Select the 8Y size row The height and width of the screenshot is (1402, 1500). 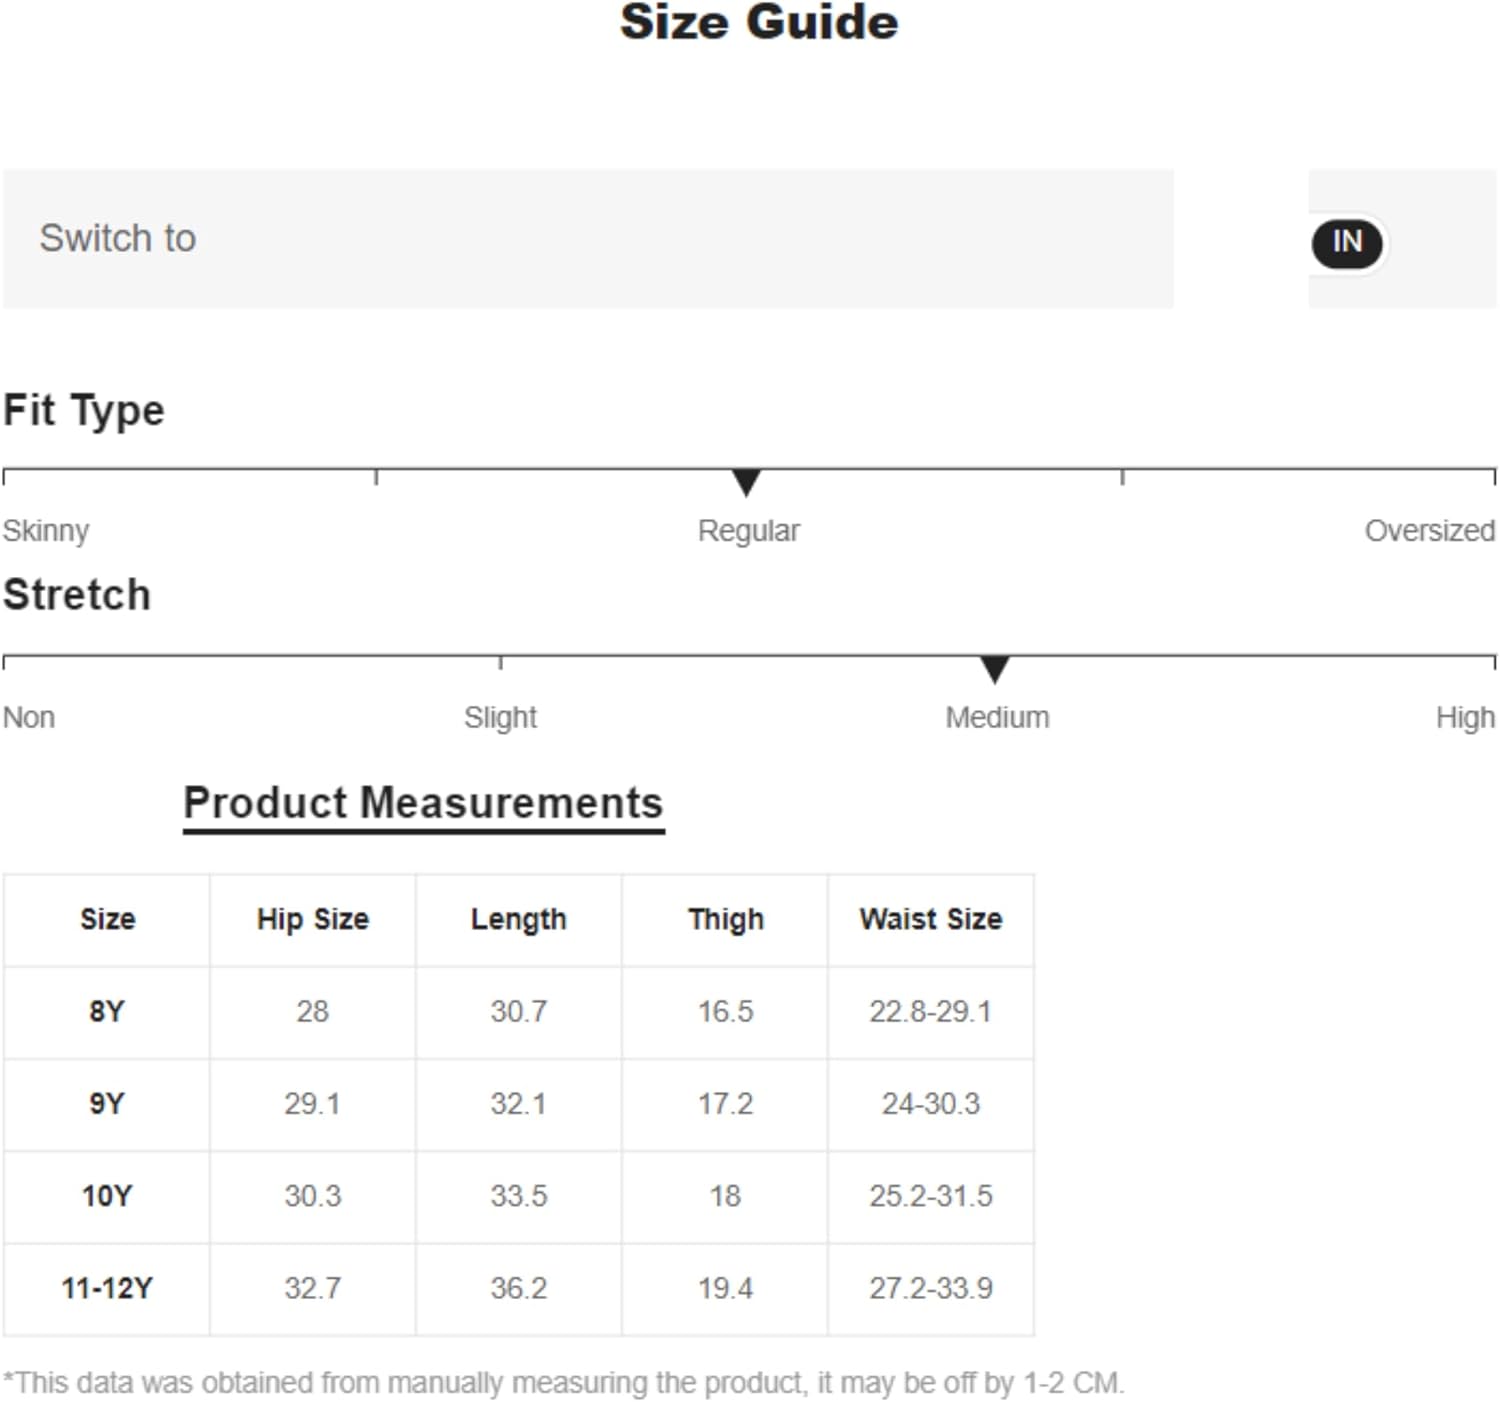click(518, 1012)
